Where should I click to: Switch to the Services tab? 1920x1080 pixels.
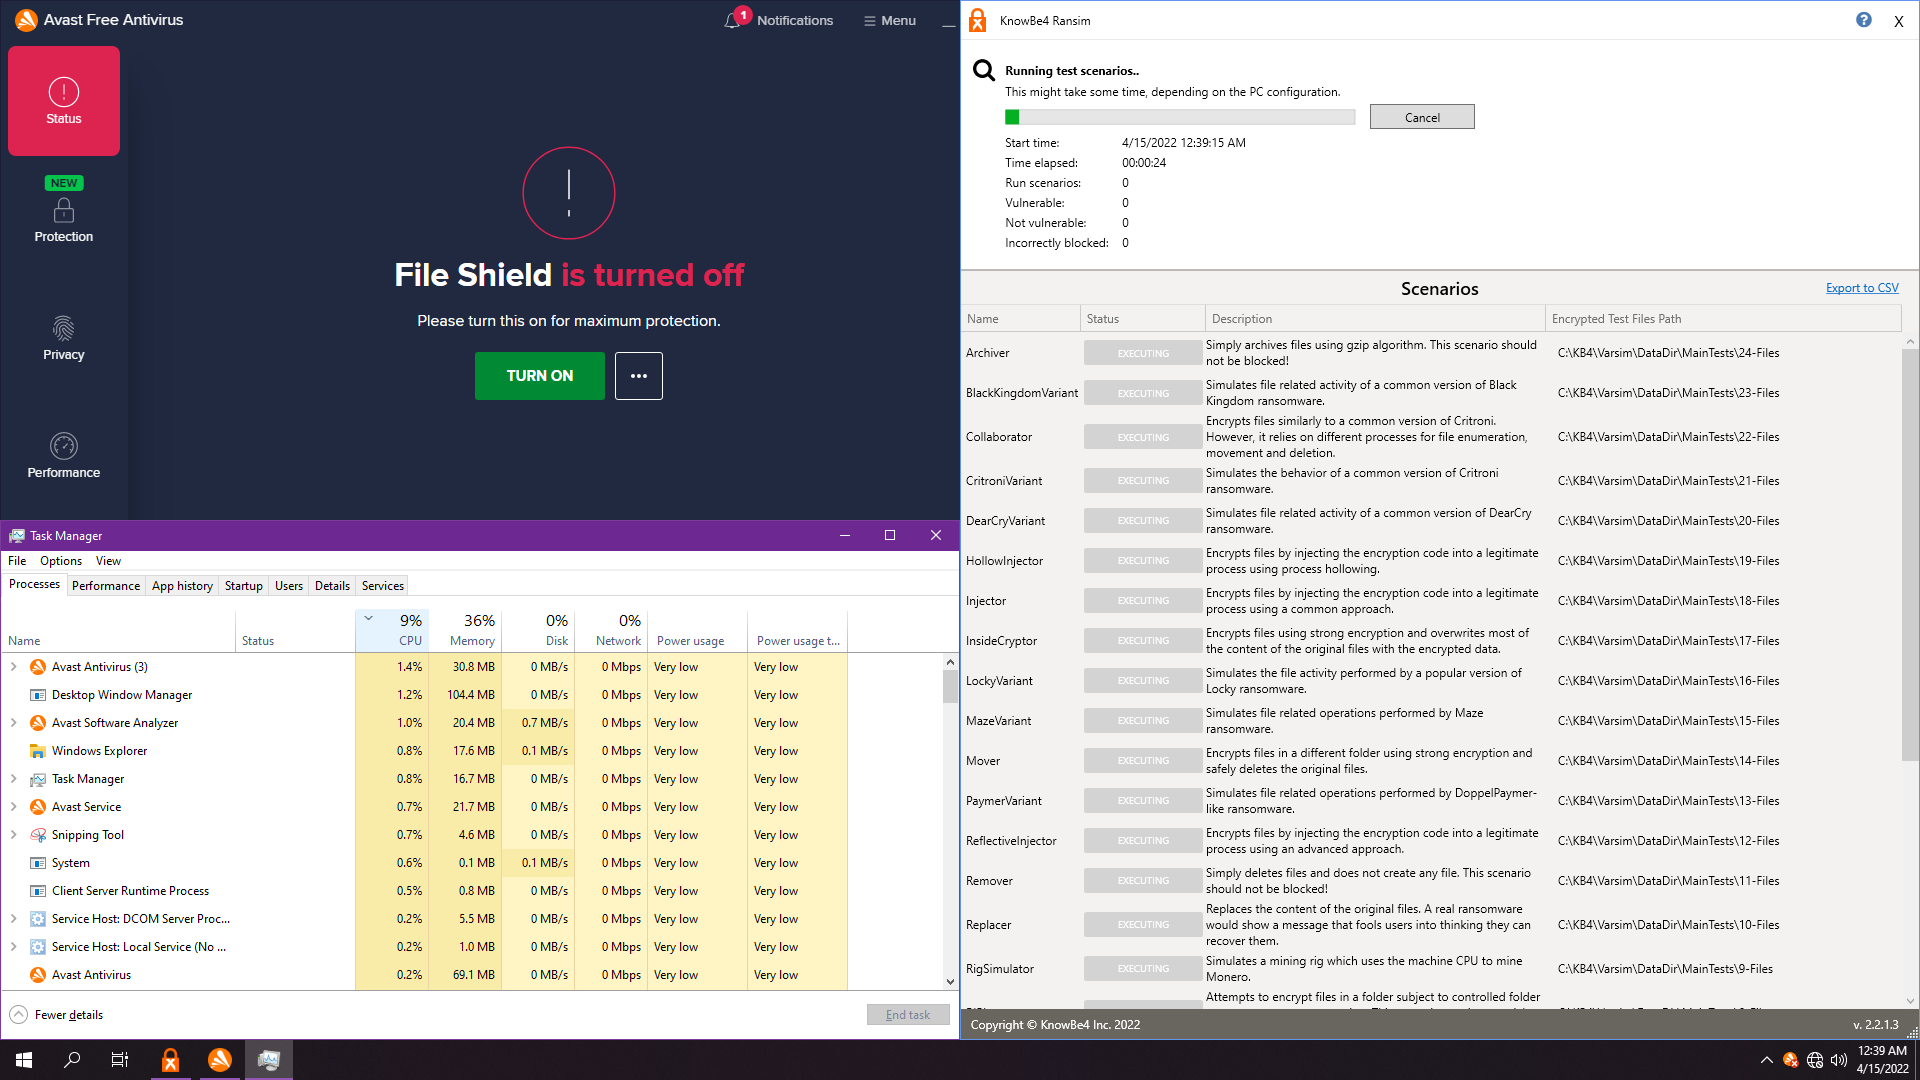point(383,586)
